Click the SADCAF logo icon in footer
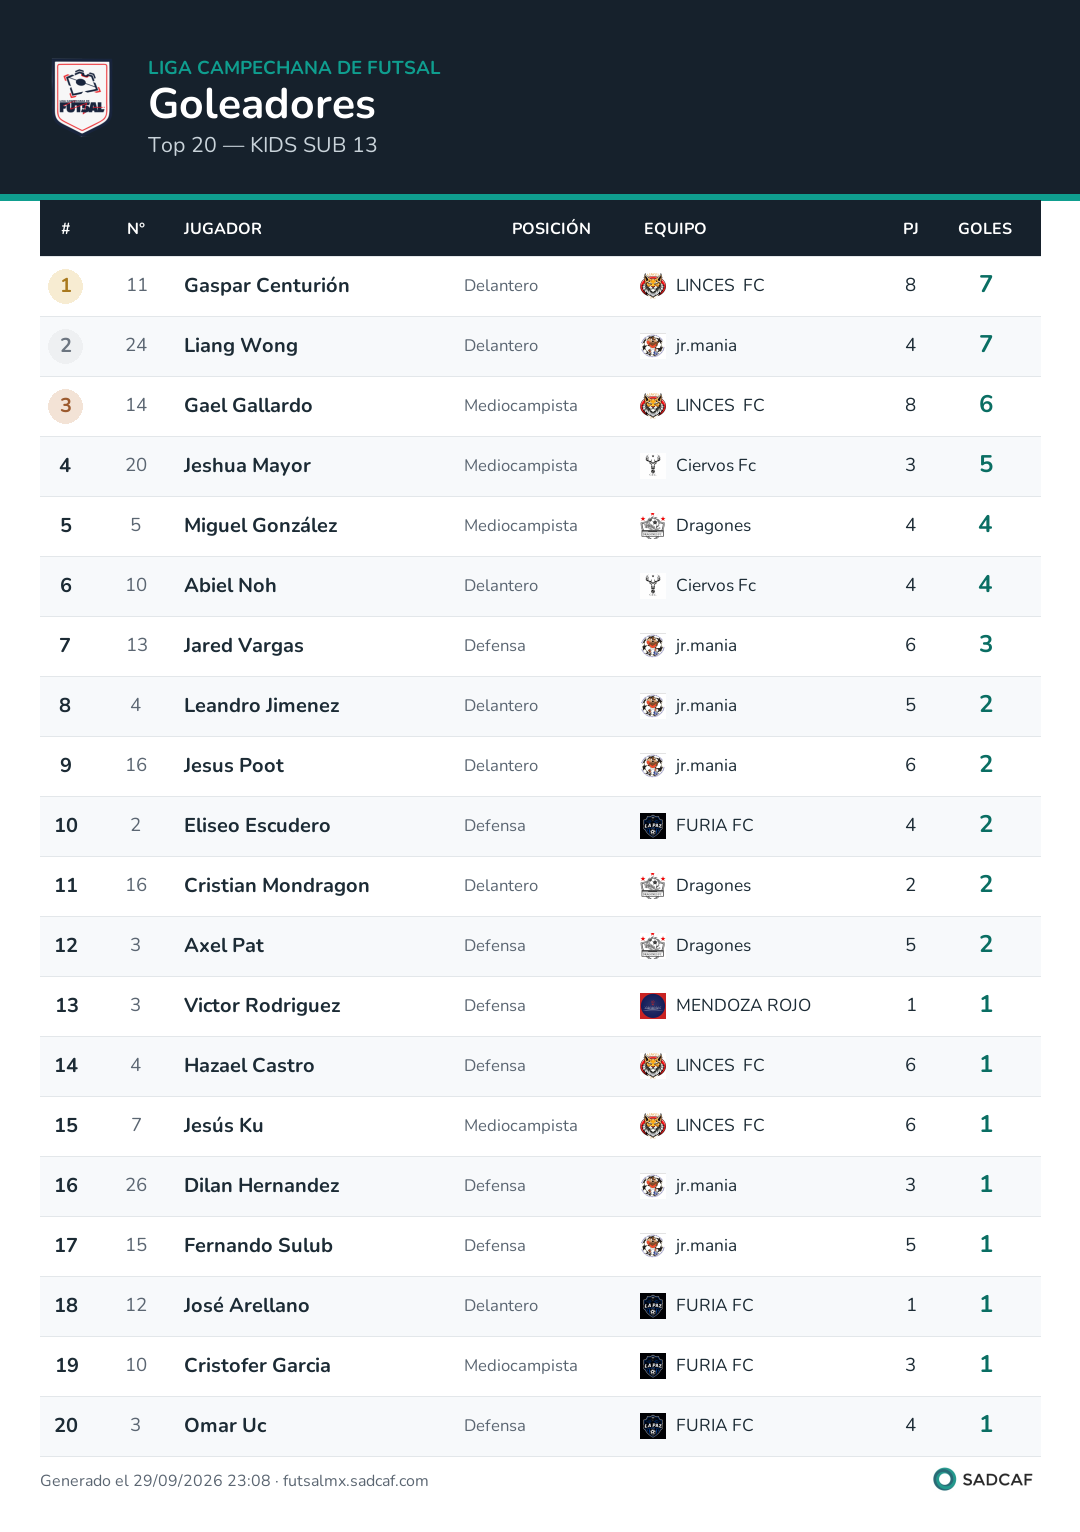The image size is (1080, 1532). tap(944, 1479)
